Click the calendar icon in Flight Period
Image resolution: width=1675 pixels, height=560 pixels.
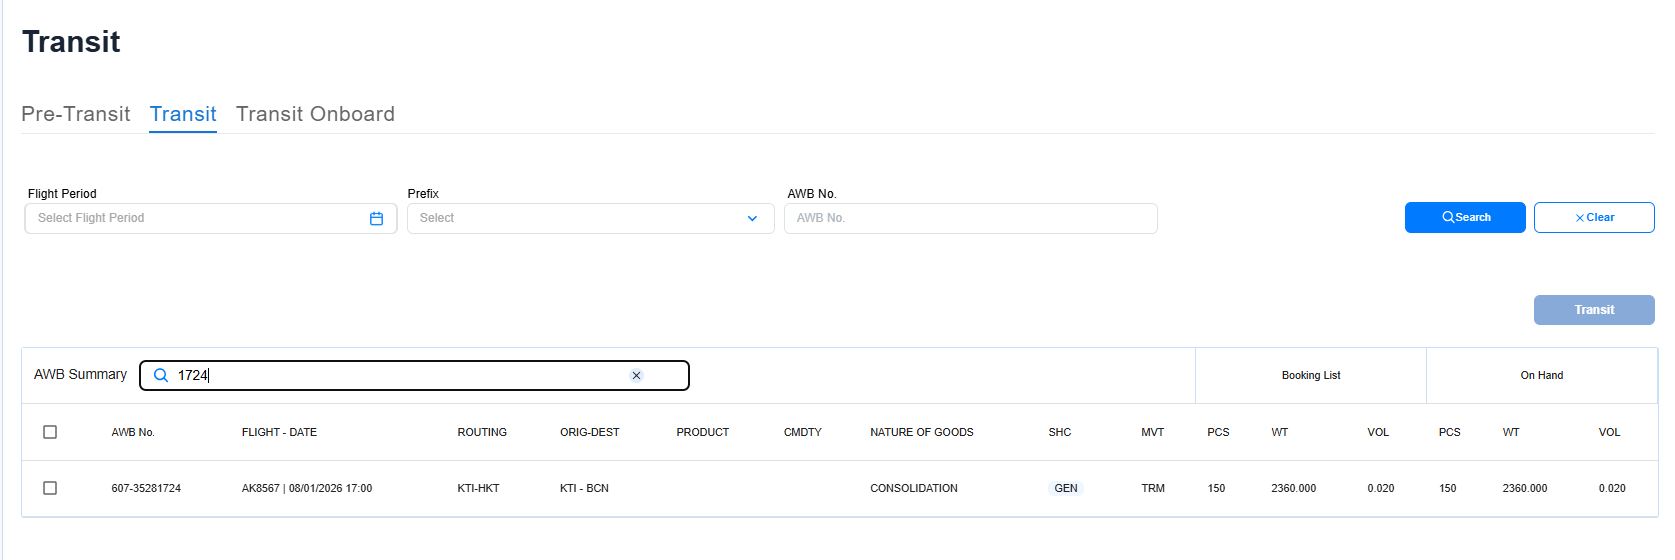tap(376, 219)
